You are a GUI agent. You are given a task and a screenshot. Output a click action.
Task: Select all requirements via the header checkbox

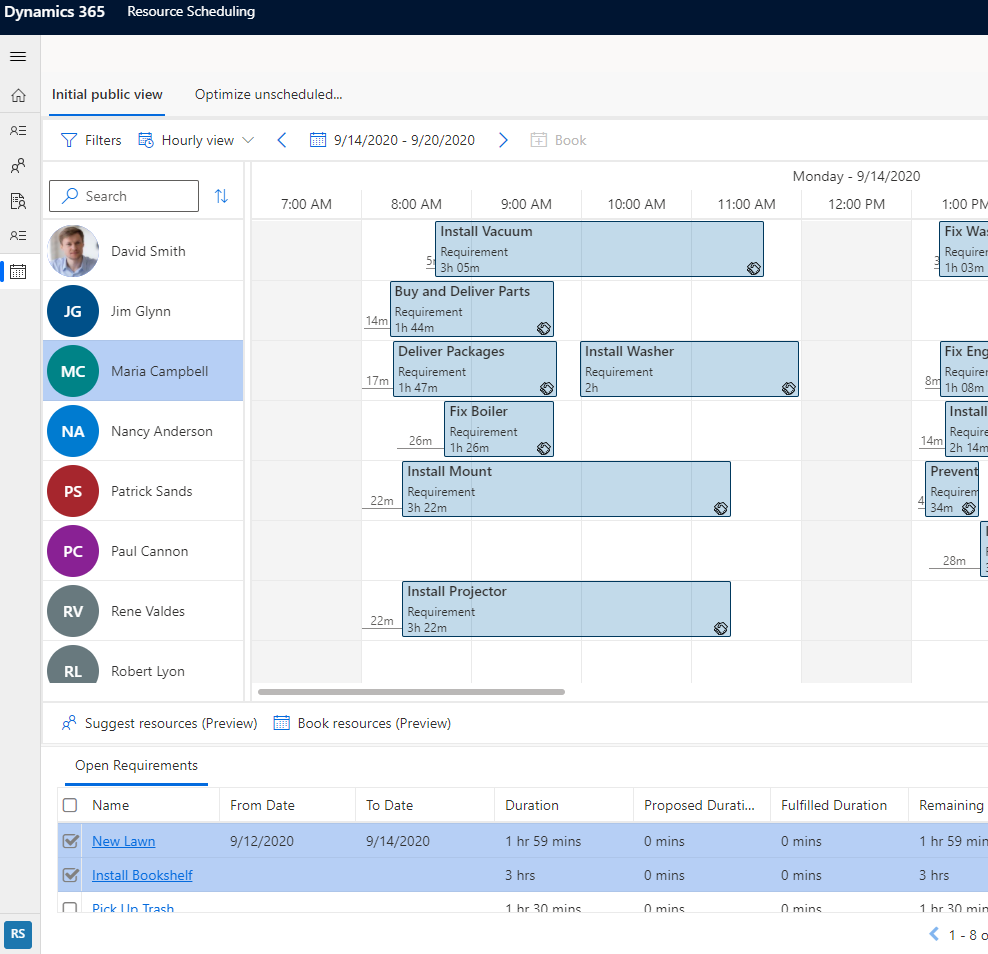pos(70,805)
